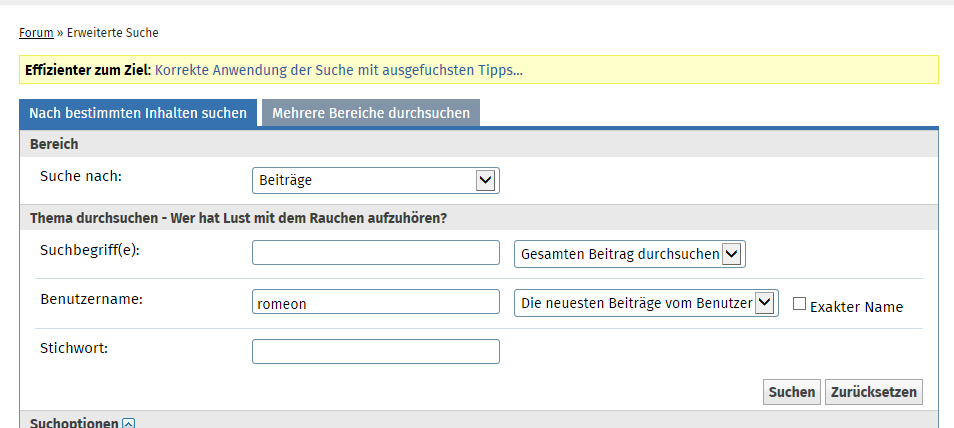Click the Thema durchsuchen section header

(x=238, y=217)
